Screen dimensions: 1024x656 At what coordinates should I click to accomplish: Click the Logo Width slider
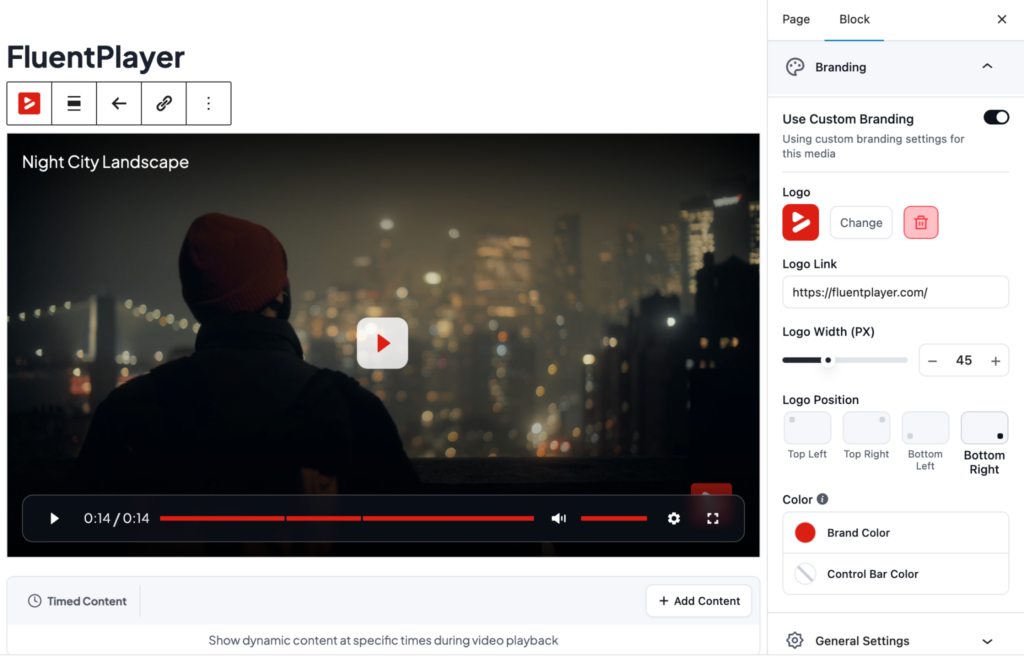[844, 360]
